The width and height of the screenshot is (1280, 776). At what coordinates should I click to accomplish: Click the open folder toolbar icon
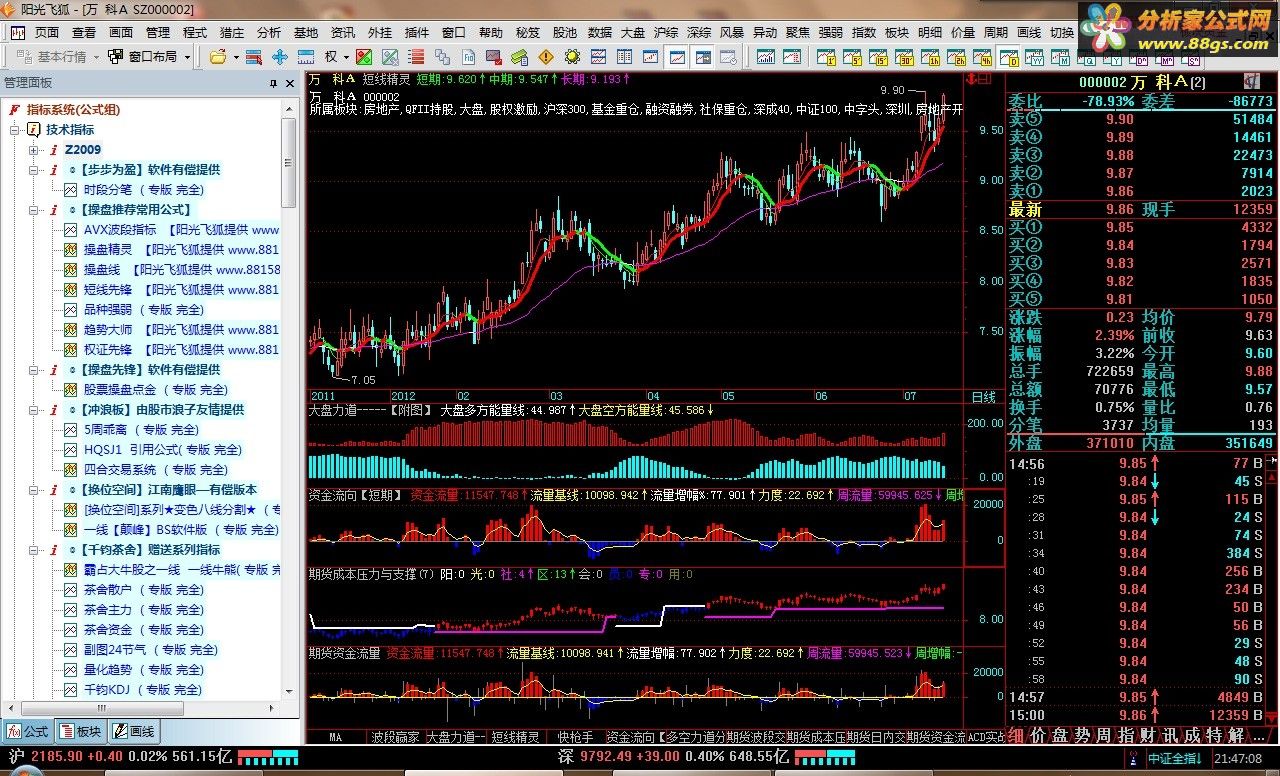pos(218,57)
